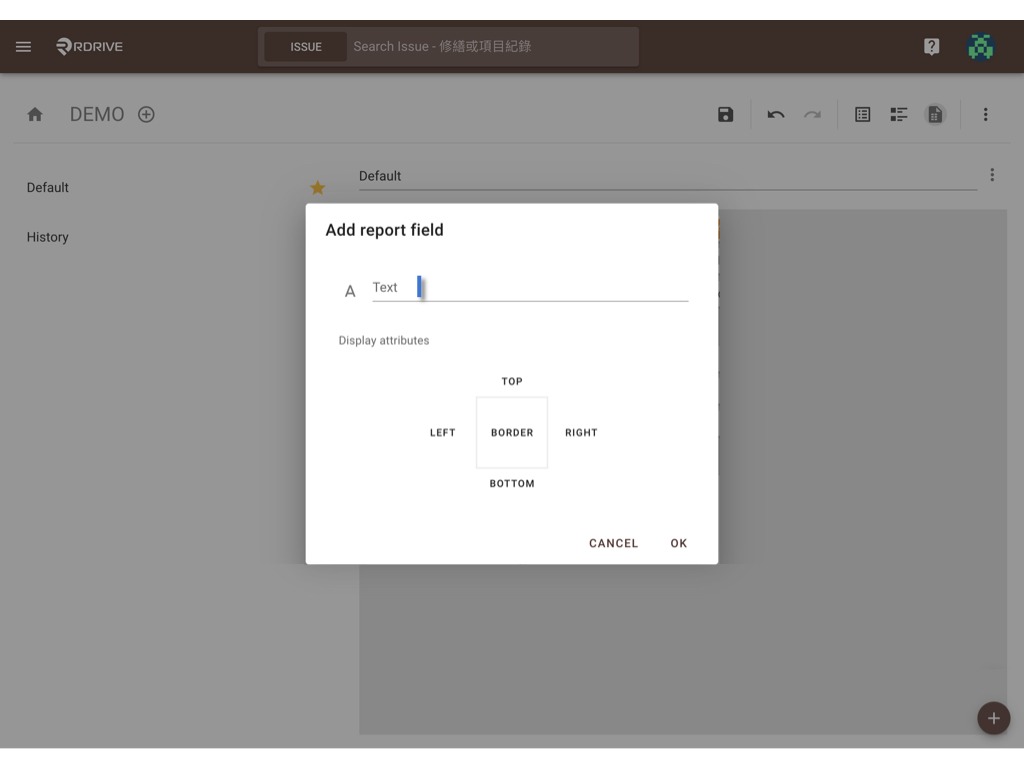Viewport: 1024px width, 768px height.
Task: Select the report document view icon
Action: coord(935,114)
